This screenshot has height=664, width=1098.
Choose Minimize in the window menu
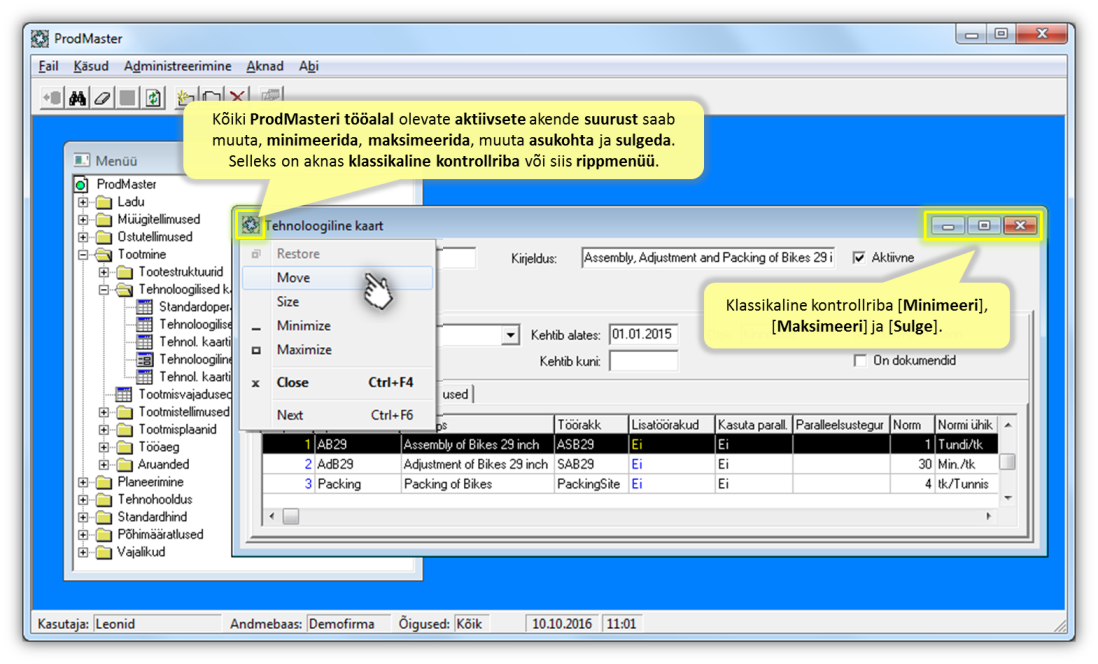pyautogui.click(x=338, y=326)
